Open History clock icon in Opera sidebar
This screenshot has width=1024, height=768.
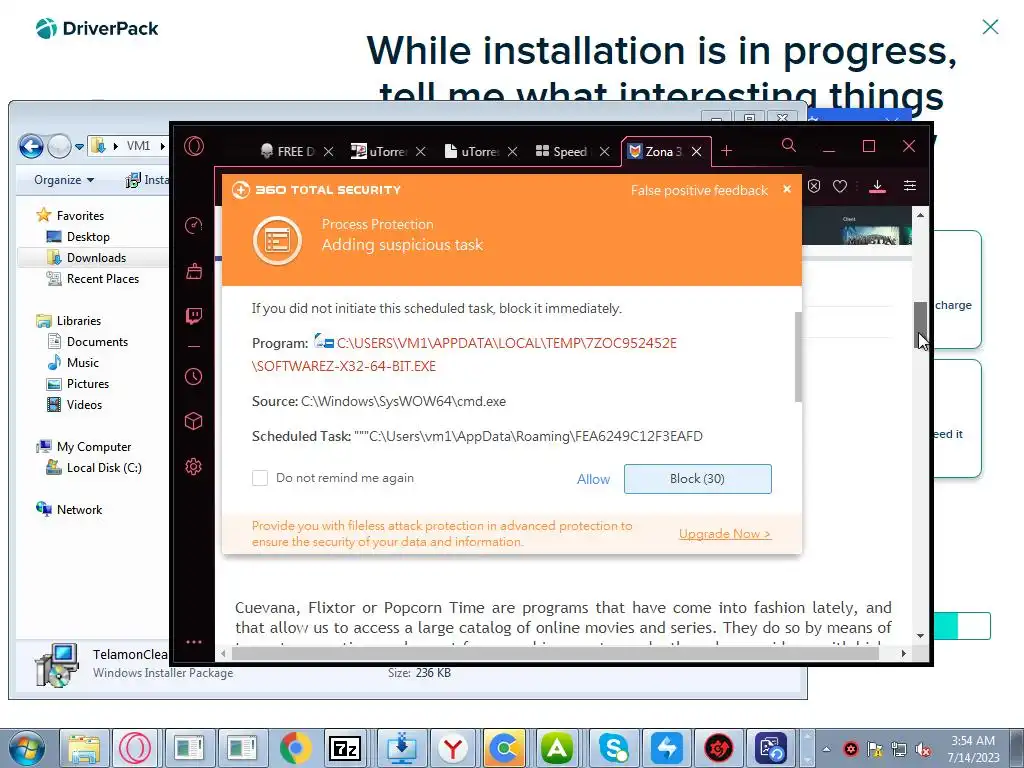tap(194, 376)
